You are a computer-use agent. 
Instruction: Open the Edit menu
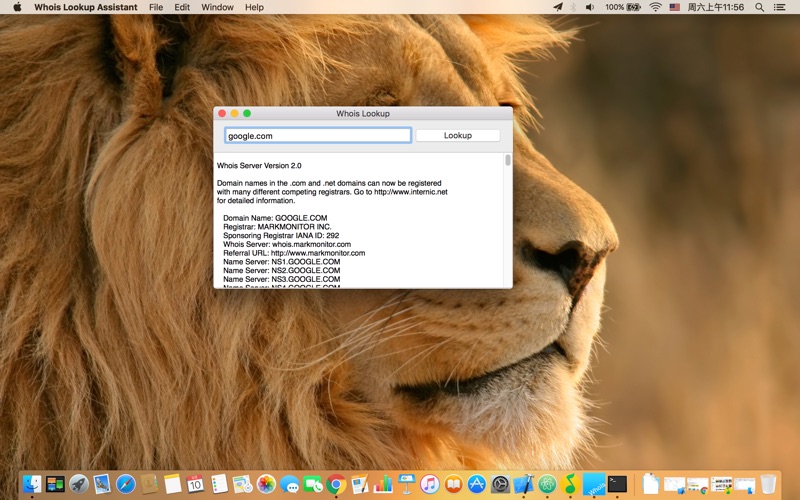[182, 7]
